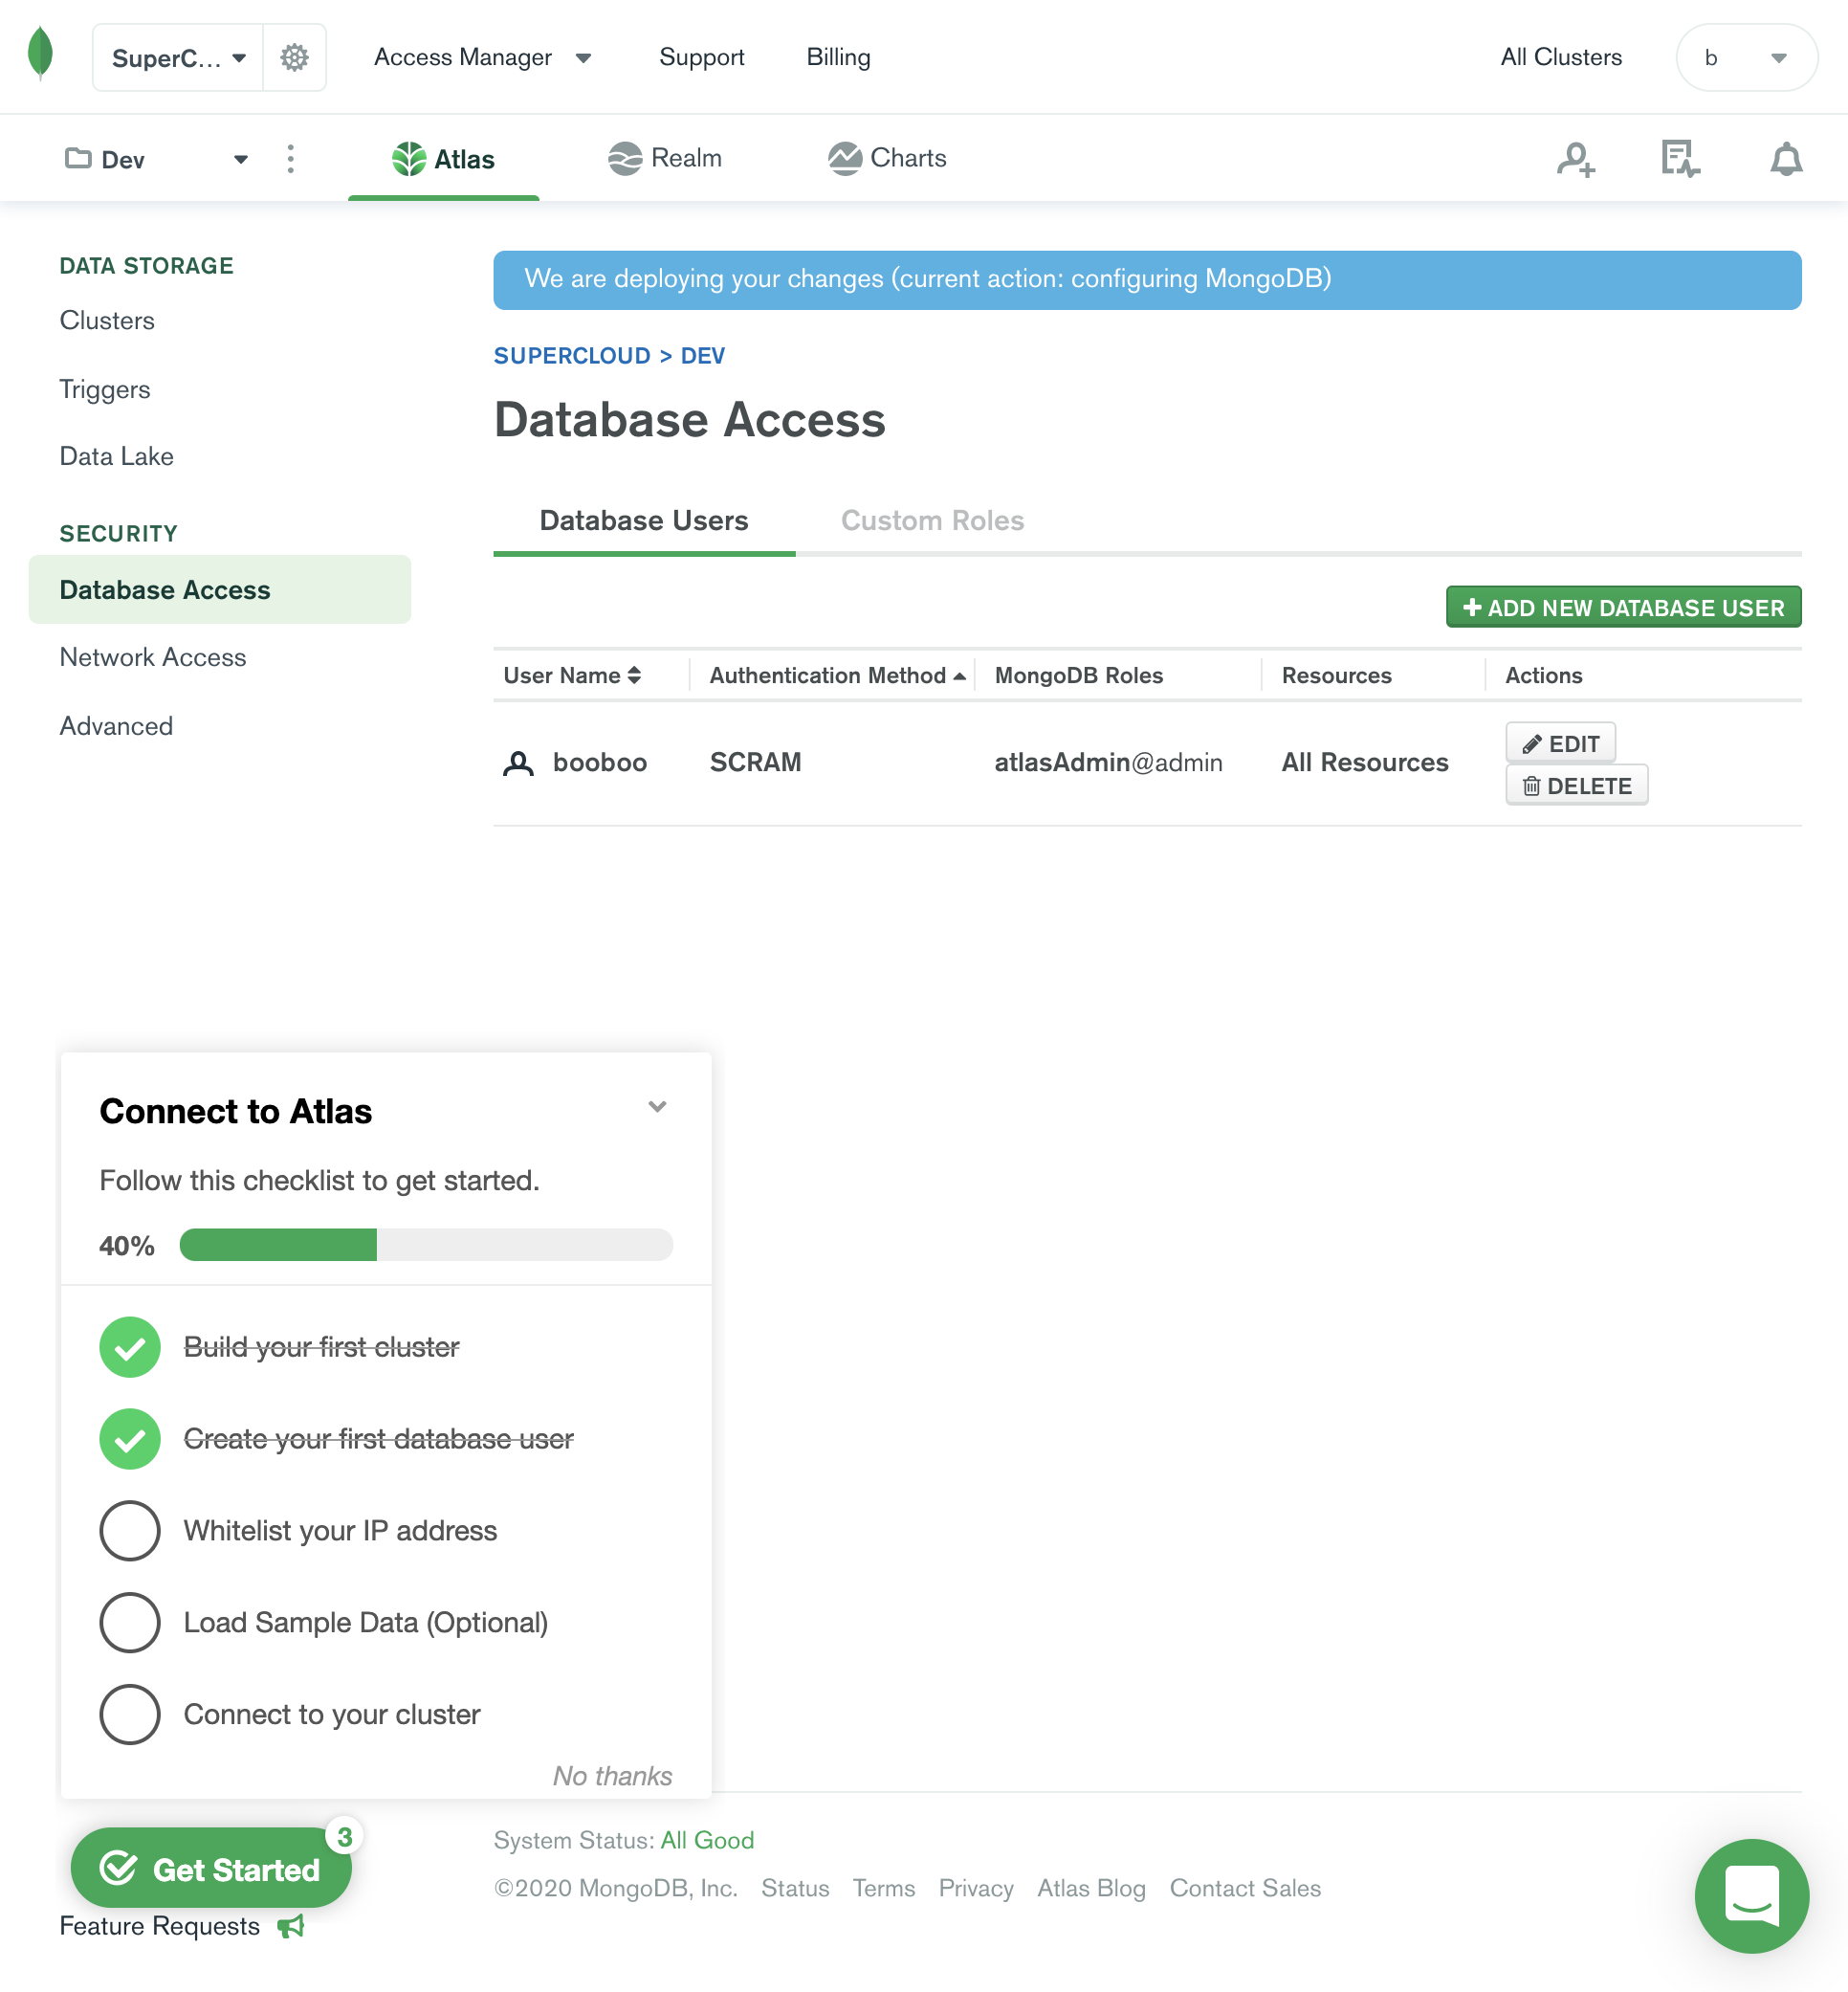
Task: Switch to the Custom Roles tab
Action: [x=932, y=521]
